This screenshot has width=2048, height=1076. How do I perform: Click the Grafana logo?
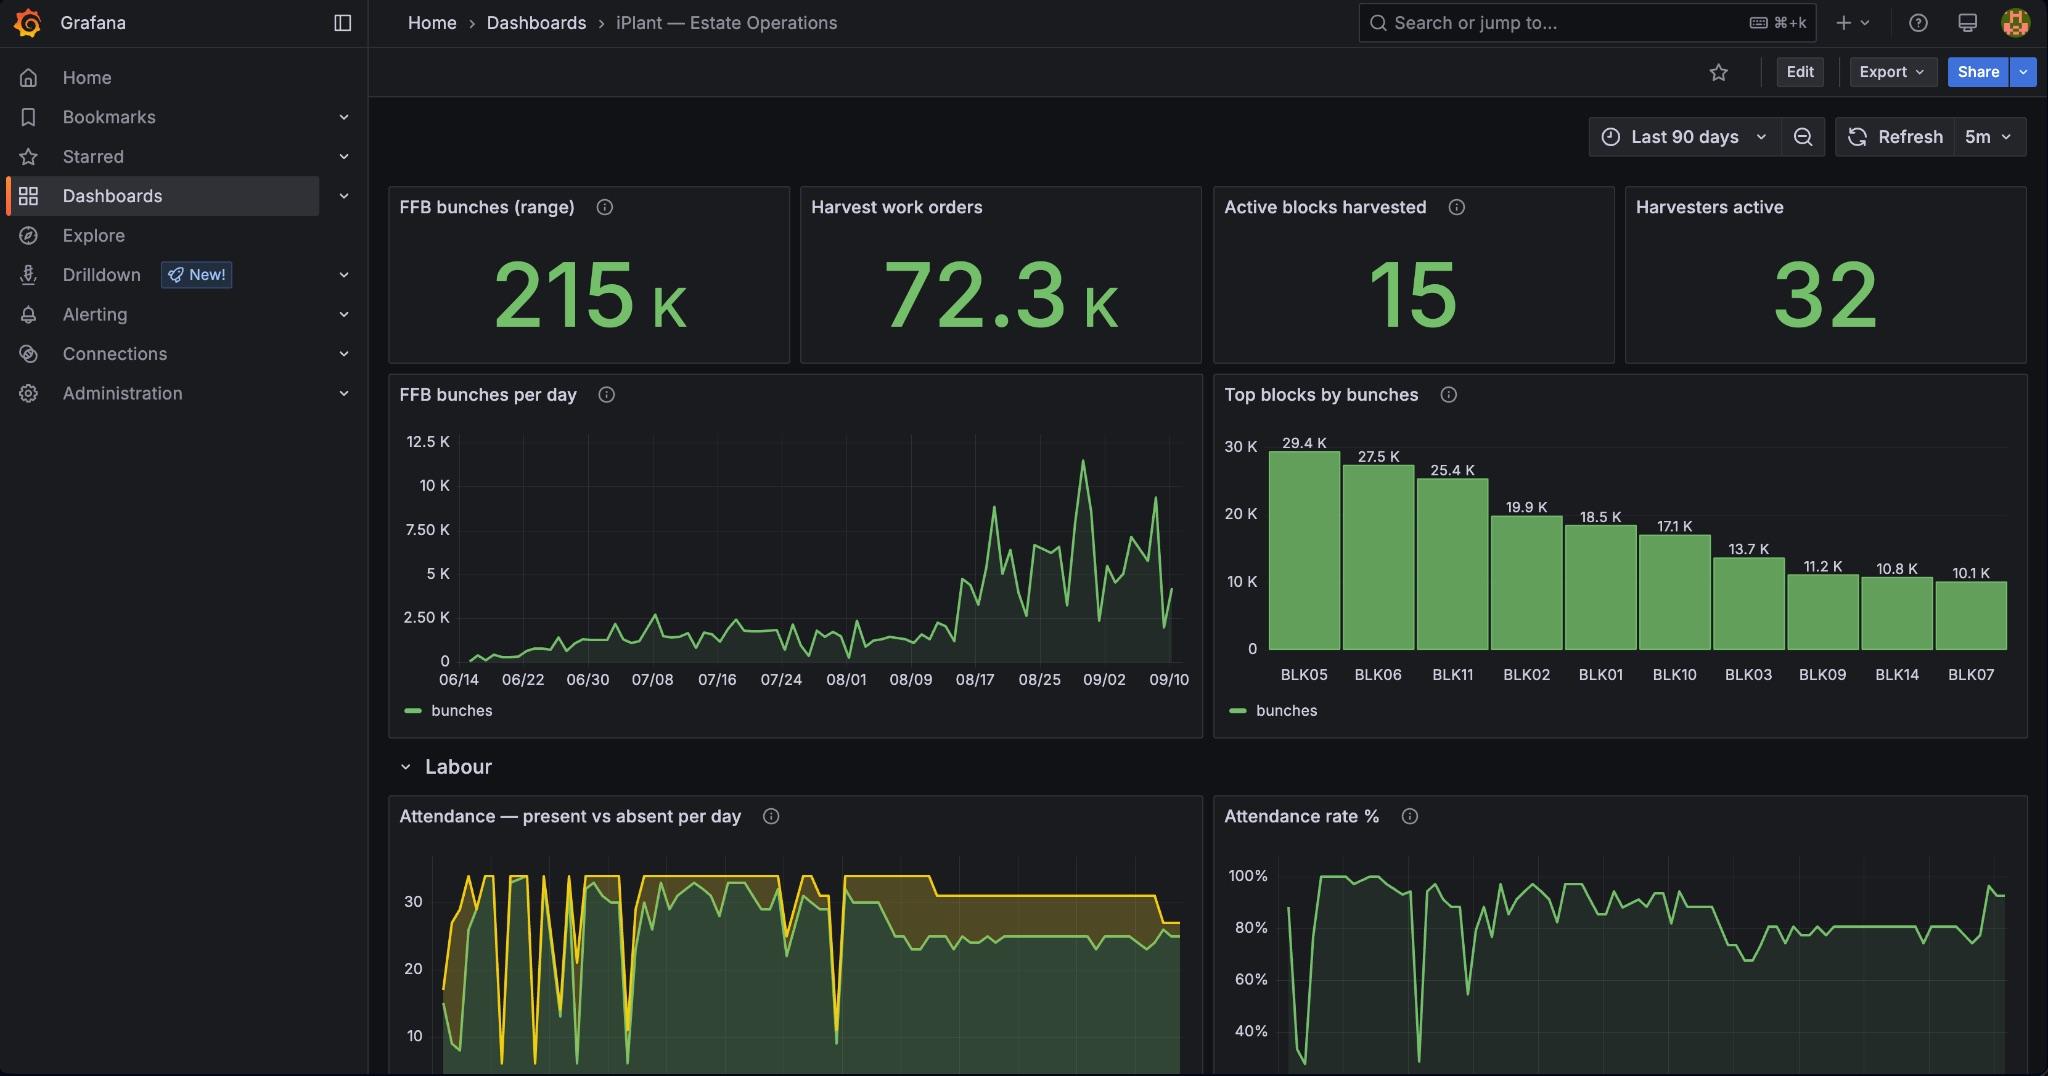[28, 23]
